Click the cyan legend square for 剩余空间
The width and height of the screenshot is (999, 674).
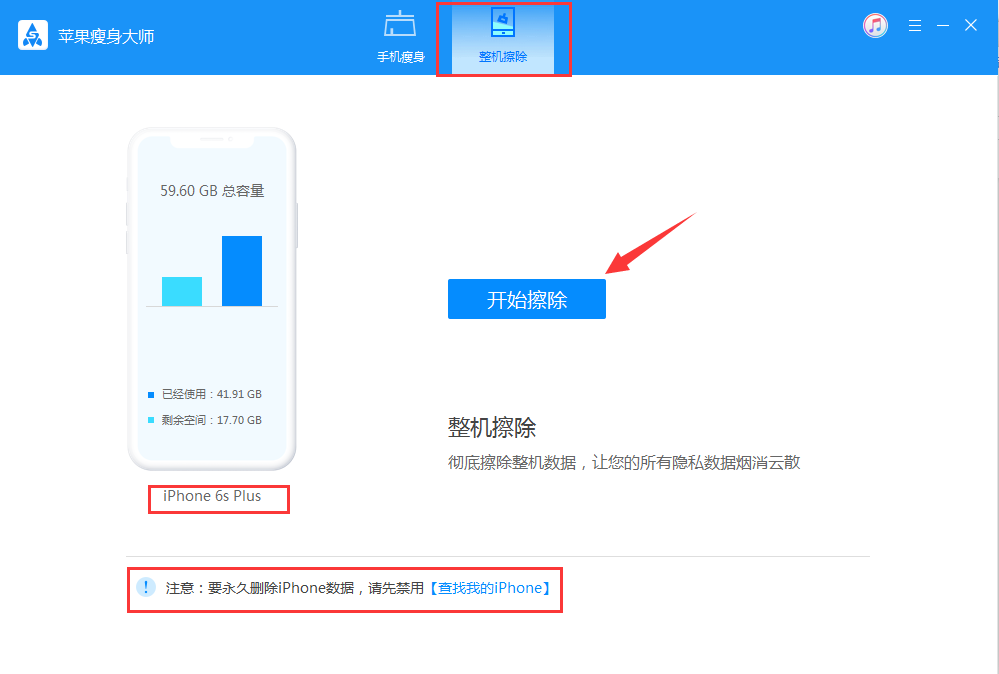pyautogui.click(x=151, y=420)
